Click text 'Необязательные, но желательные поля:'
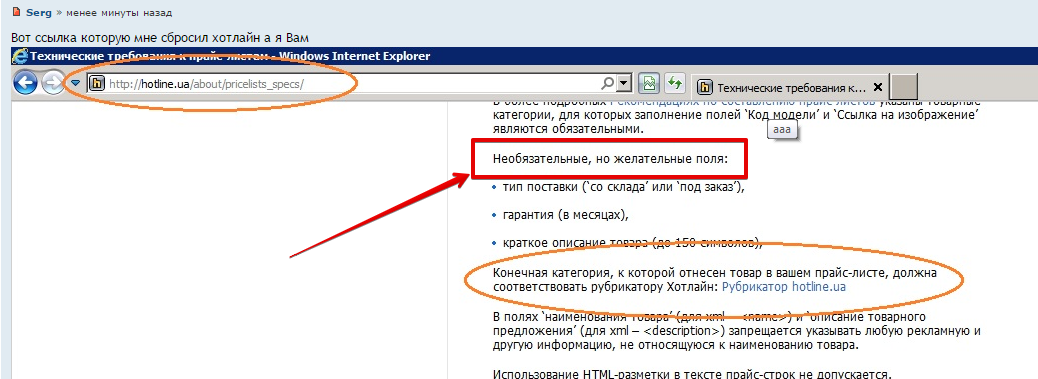Screen dimensions: 1038x379 point(610,159)
